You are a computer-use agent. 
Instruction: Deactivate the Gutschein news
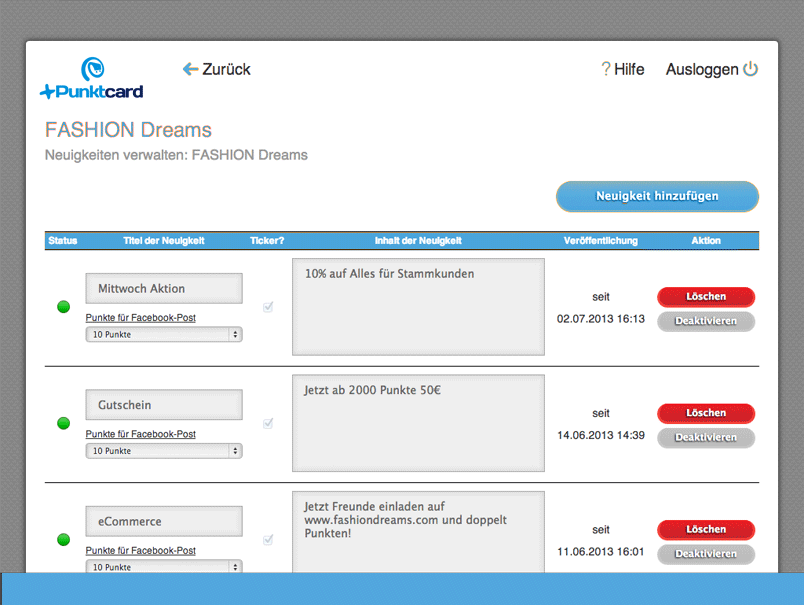(706, 438)
